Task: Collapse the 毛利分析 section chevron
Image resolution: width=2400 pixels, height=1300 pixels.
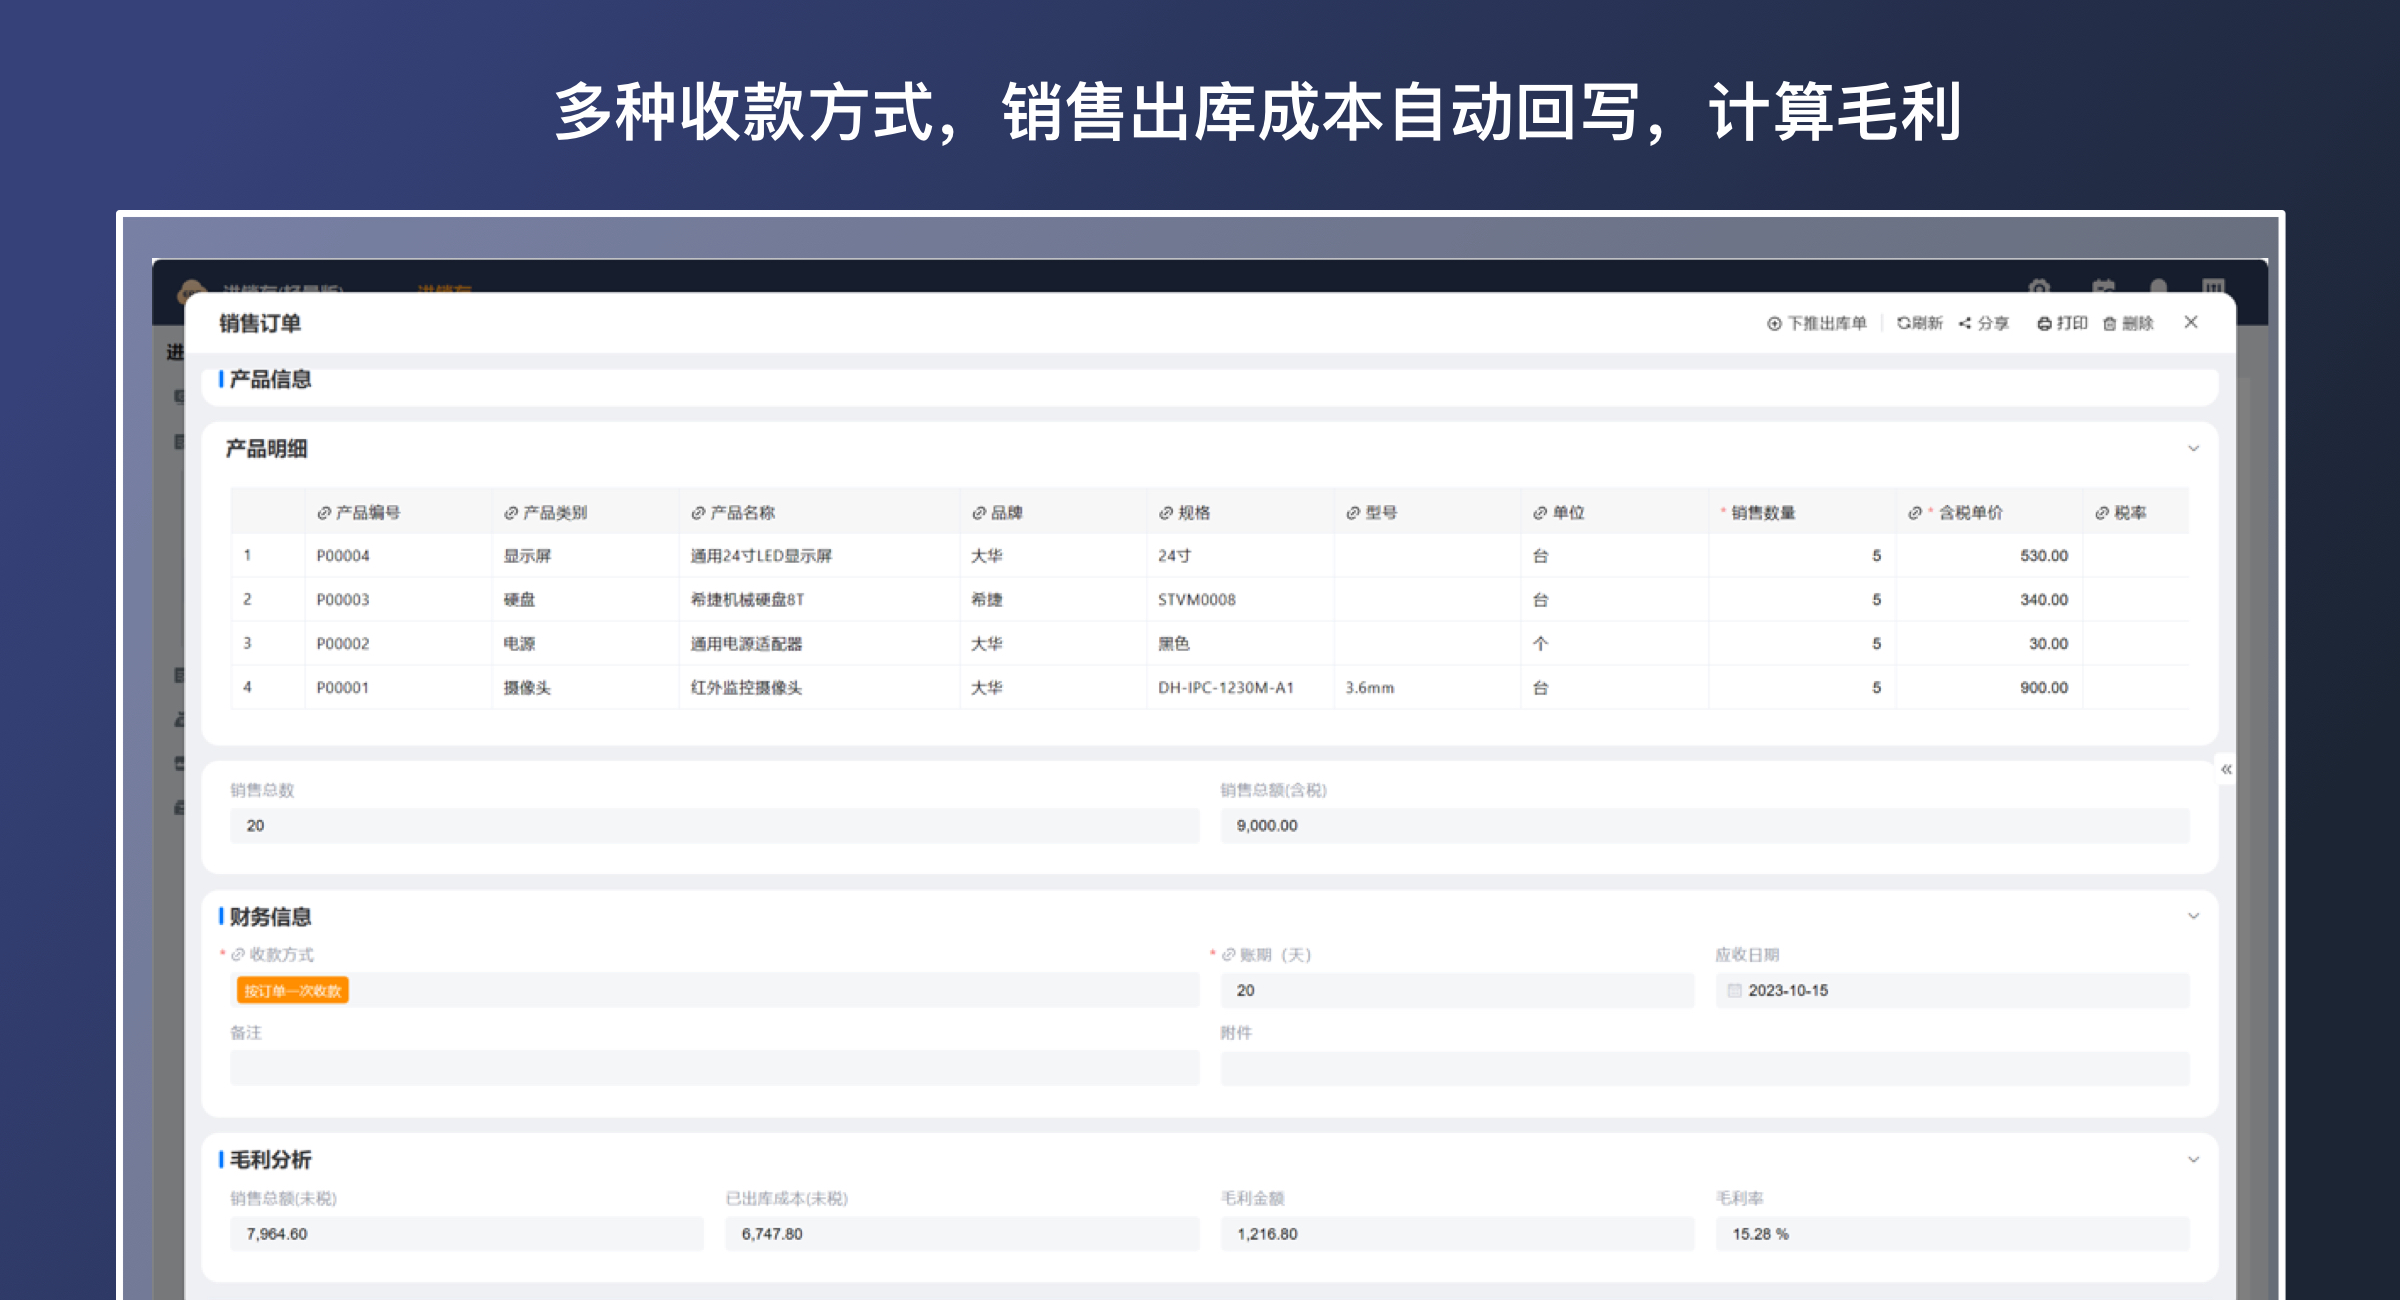Action: pos(2193,1160)
